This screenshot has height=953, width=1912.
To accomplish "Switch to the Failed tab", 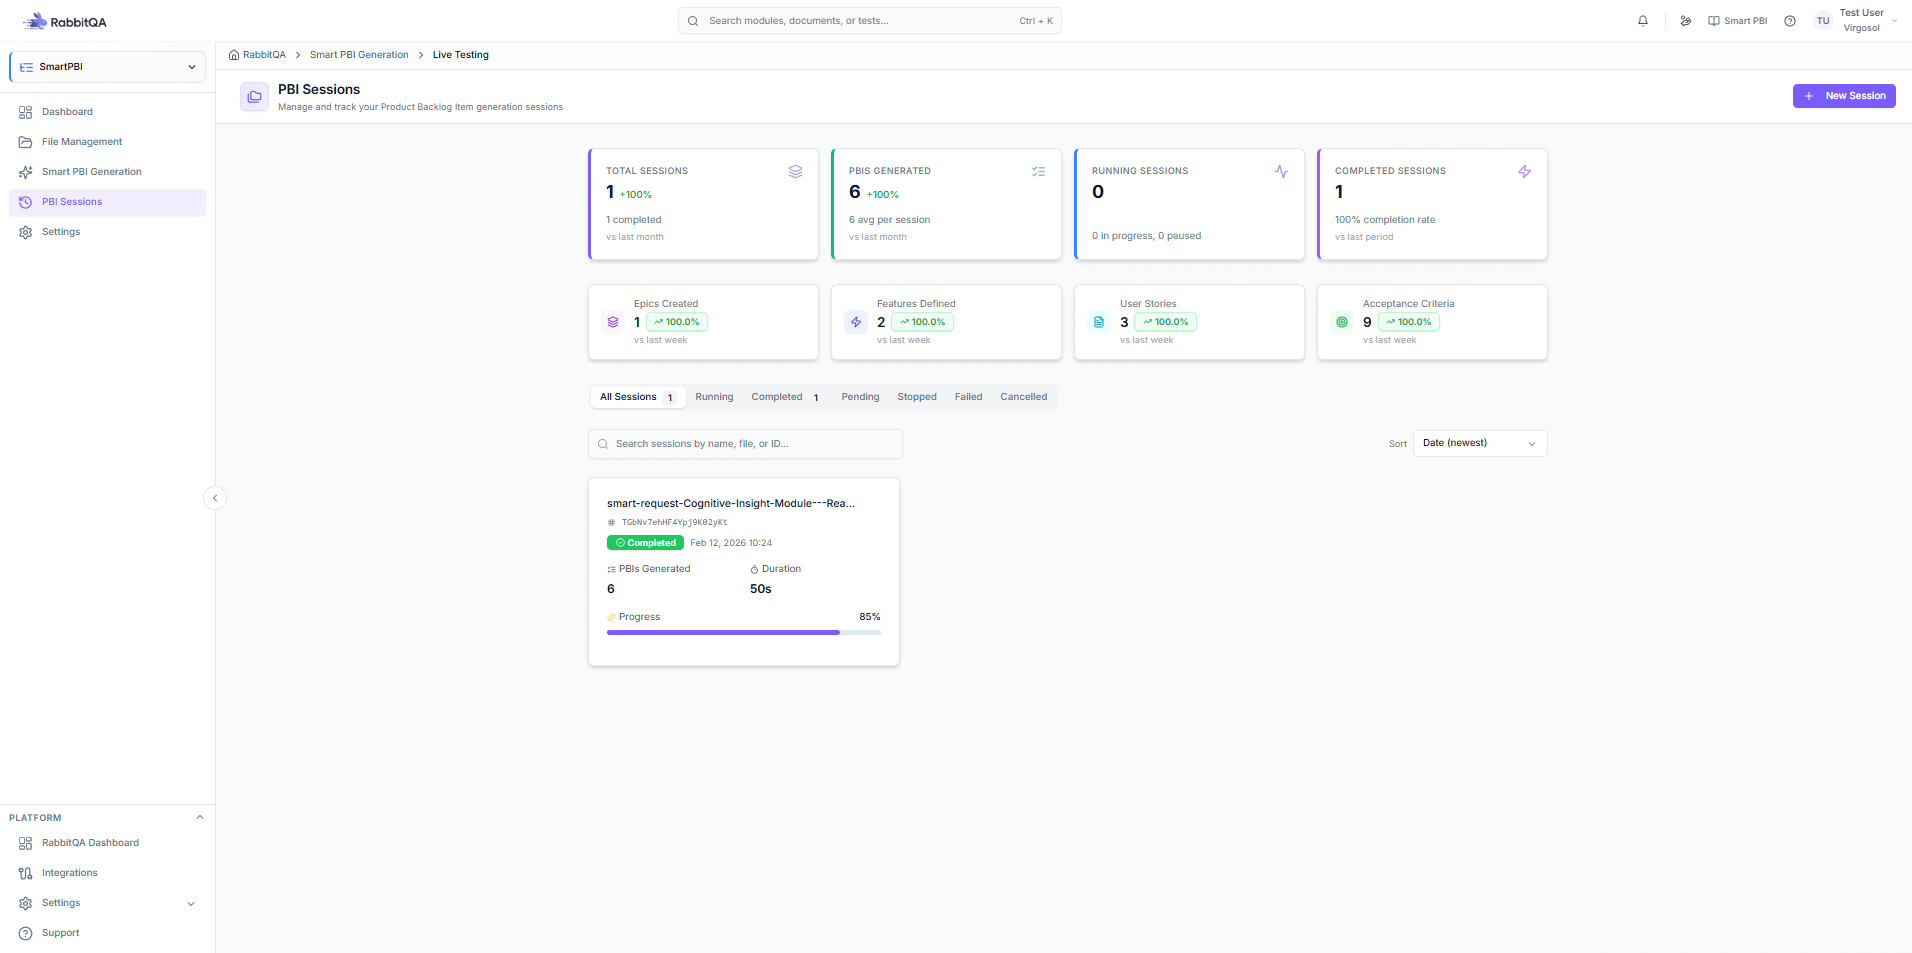I will (x=968, y=397).
